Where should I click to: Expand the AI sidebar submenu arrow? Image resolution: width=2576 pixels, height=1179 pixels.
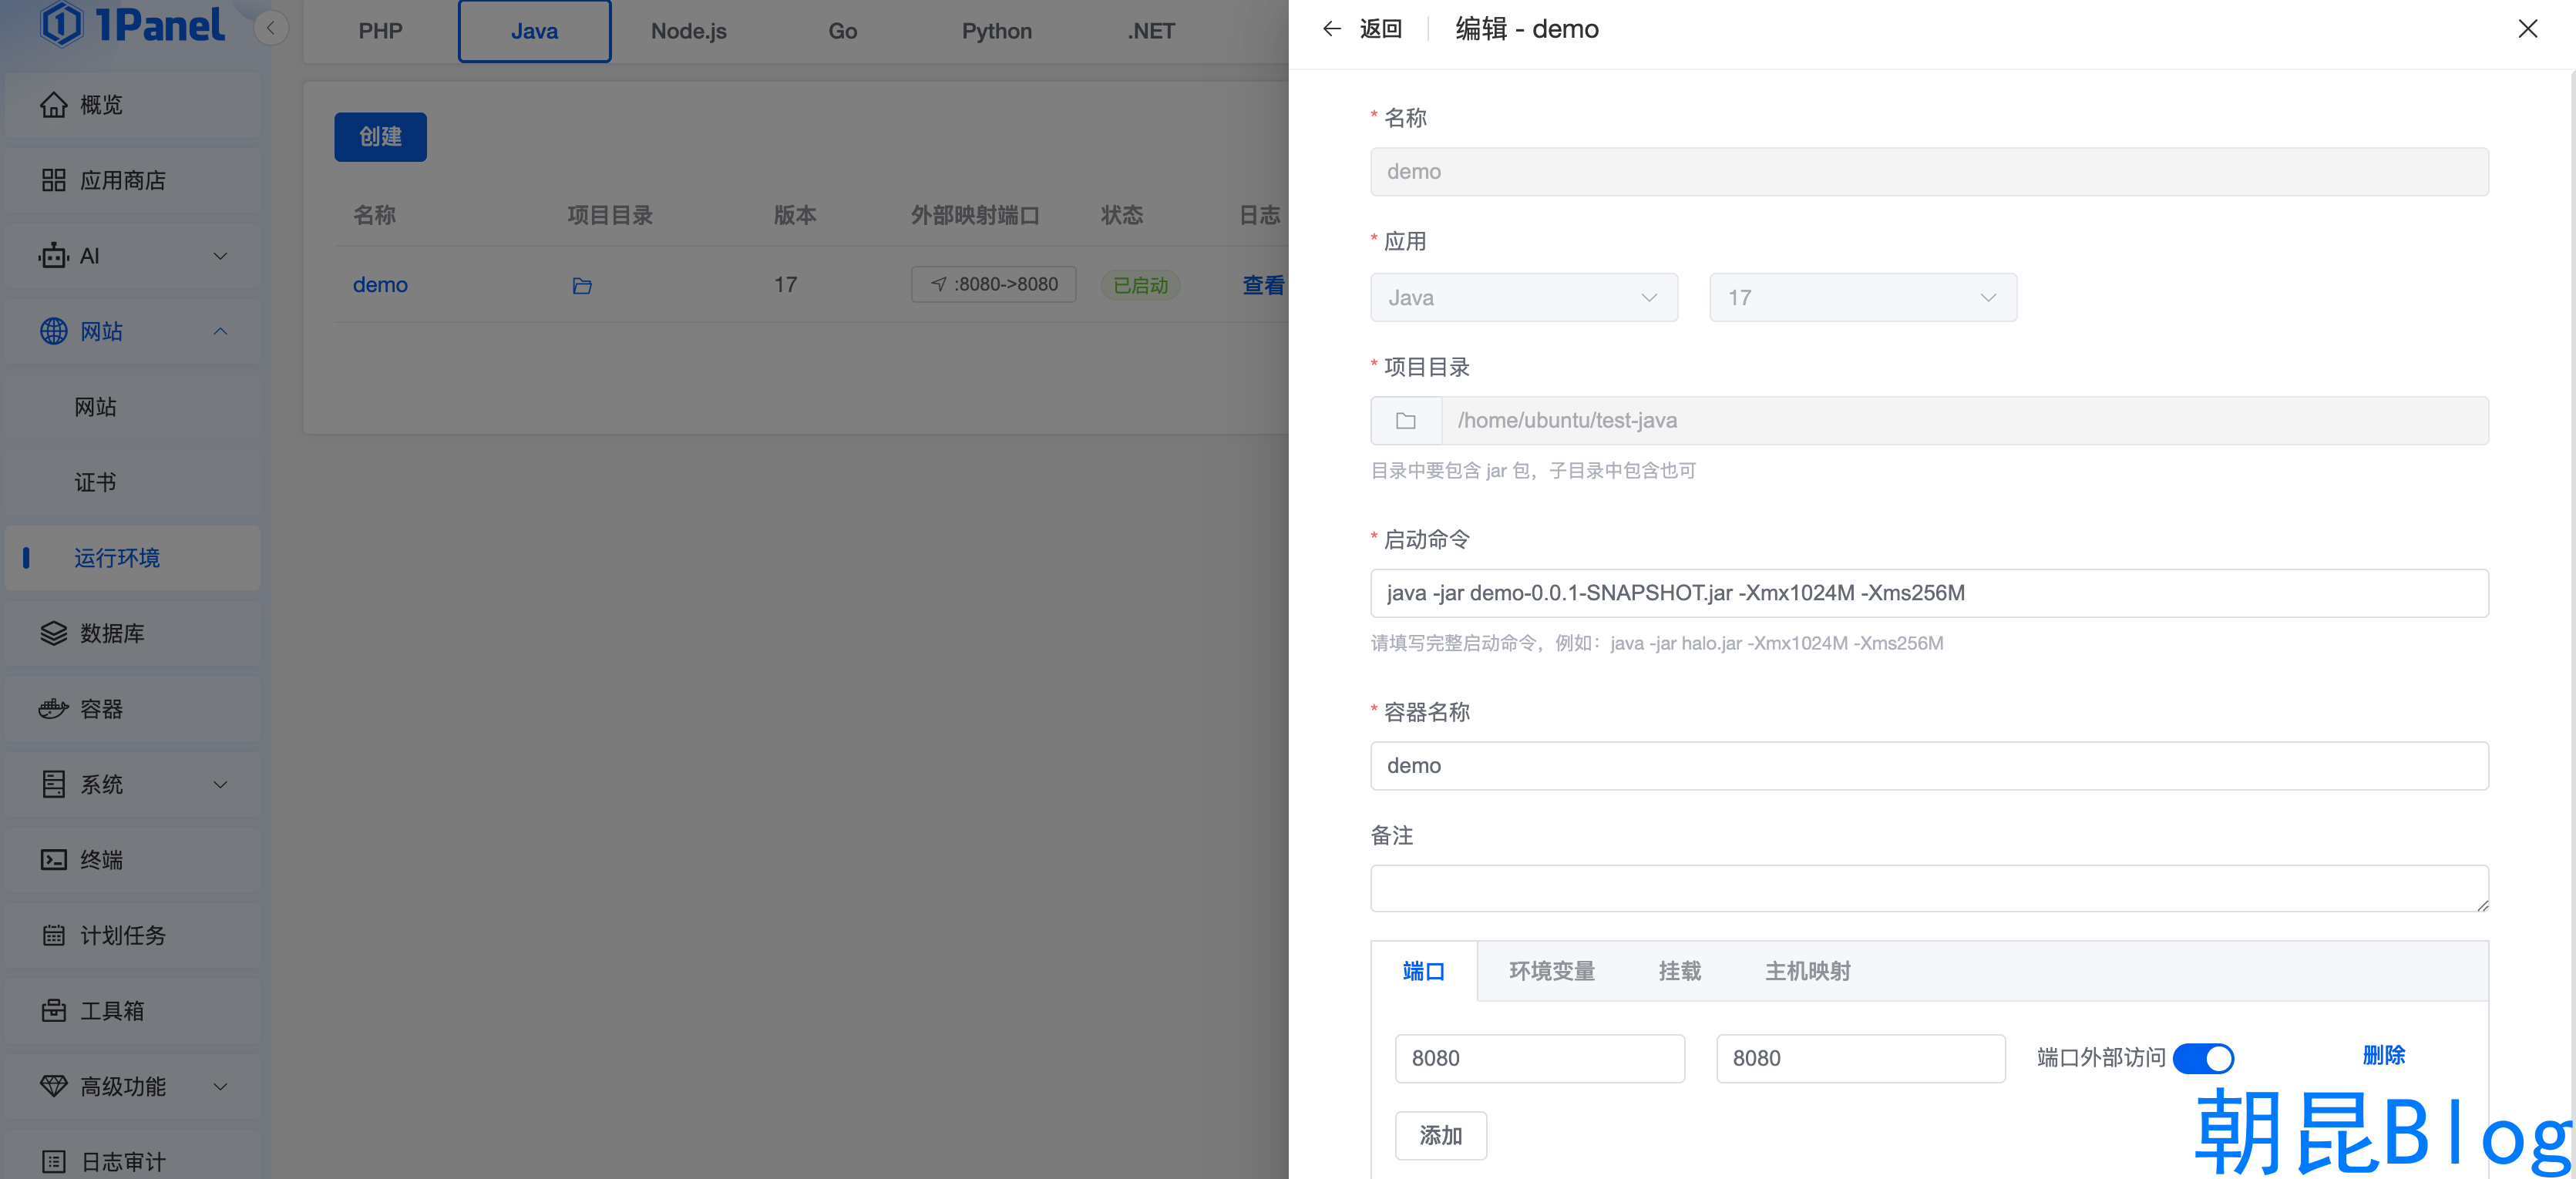[x=221, y=256]
